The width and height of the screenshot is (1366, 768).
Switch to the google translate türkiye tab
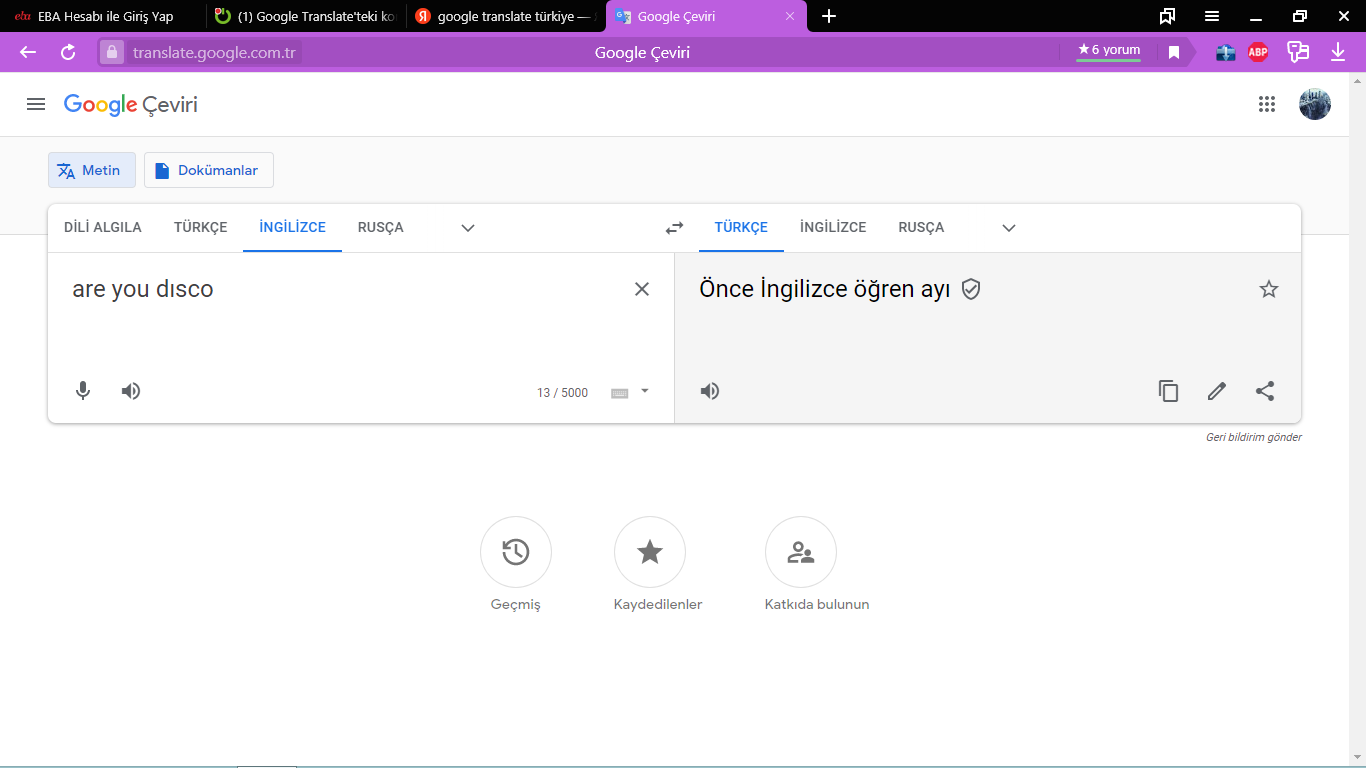point(506,16)
